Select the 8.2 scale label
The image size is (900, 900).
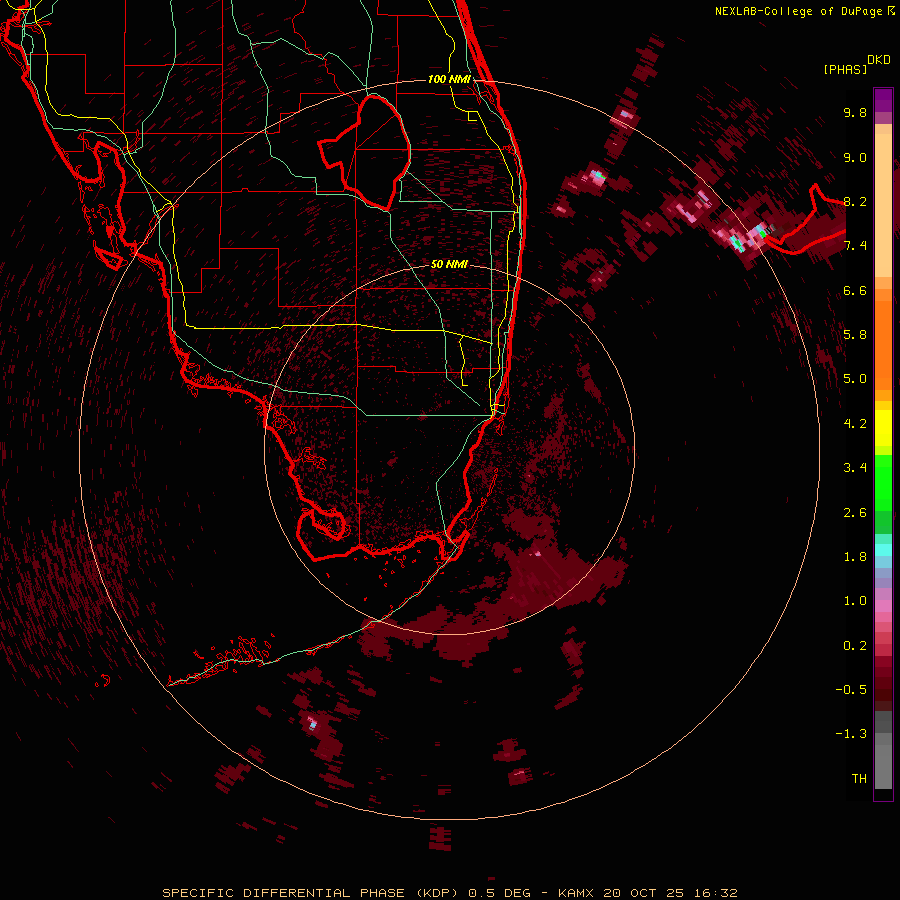tap(855, 201)
